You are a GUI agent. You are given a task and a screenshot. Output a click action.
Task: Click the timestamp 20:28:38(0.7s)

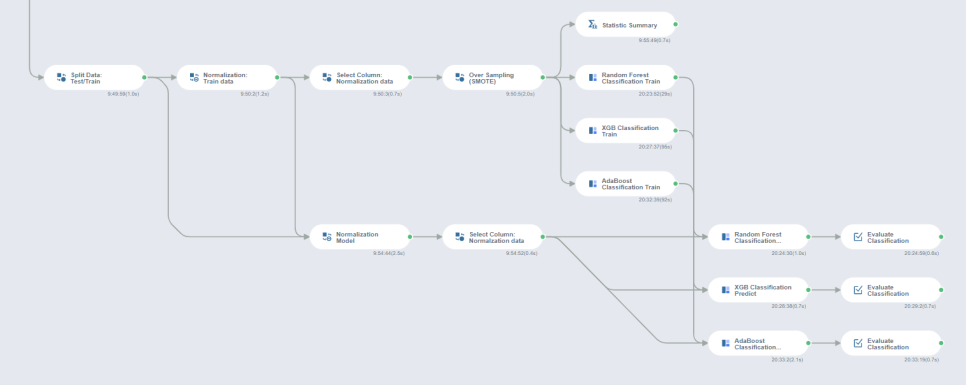point(789,306)
